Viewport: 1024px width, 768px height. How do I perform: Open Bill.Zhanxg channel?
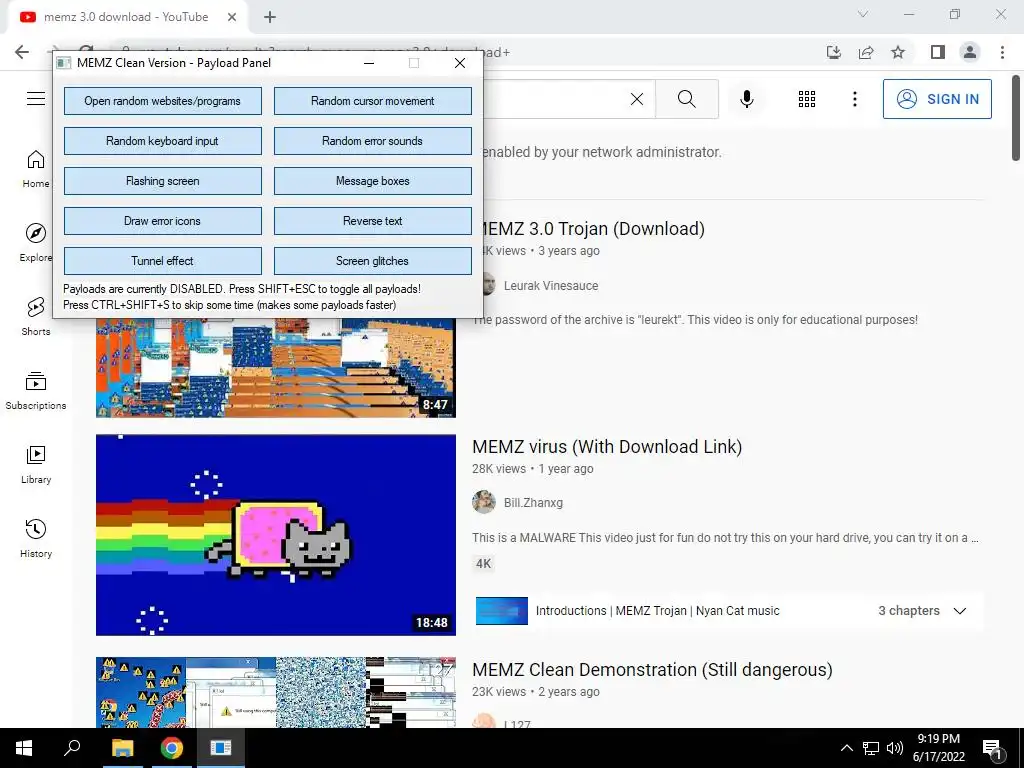coord(533,503)
